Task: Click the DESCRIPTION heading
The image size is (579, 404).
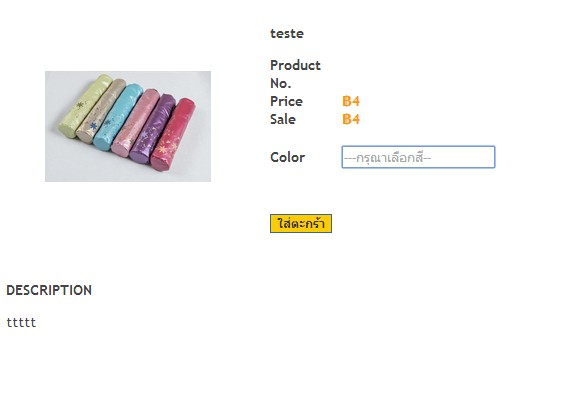Action: coord(49,290)
